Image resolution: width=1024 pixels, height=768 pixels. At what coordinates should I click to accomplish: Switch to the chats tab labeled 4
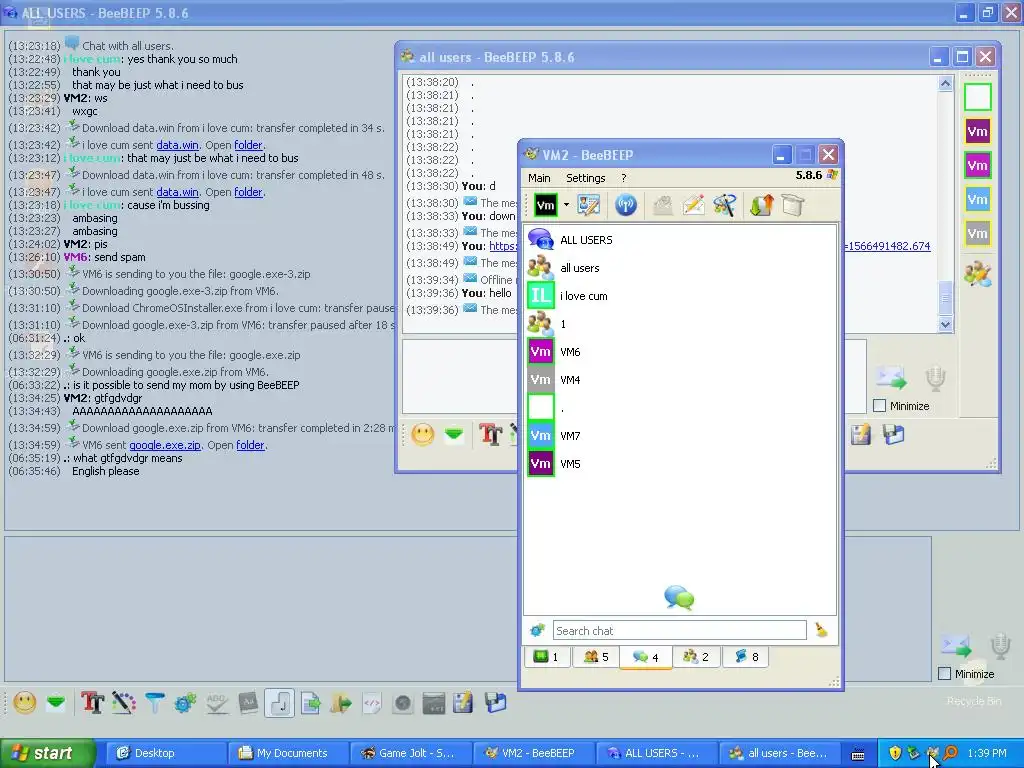[645, 657]
